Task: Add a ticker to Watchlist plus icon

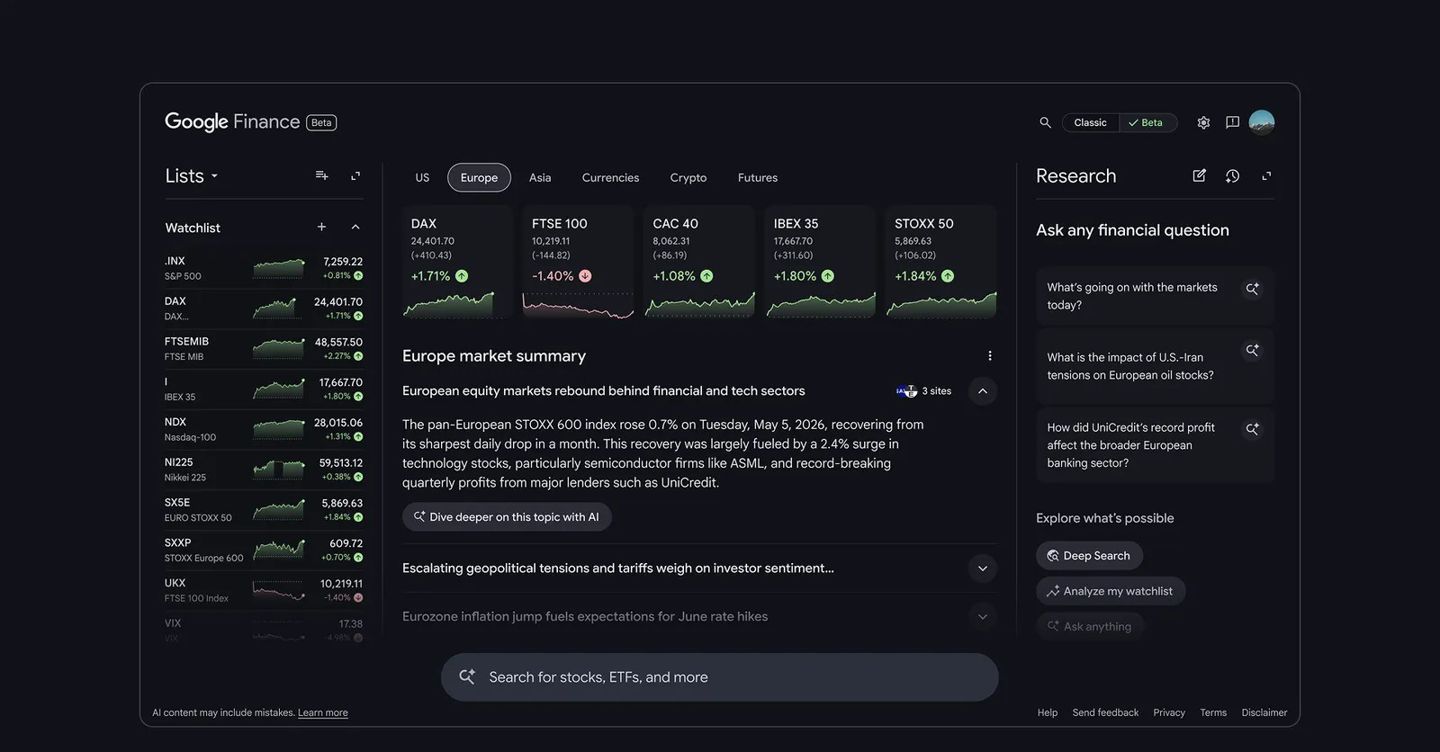Action: coord(322,227)
